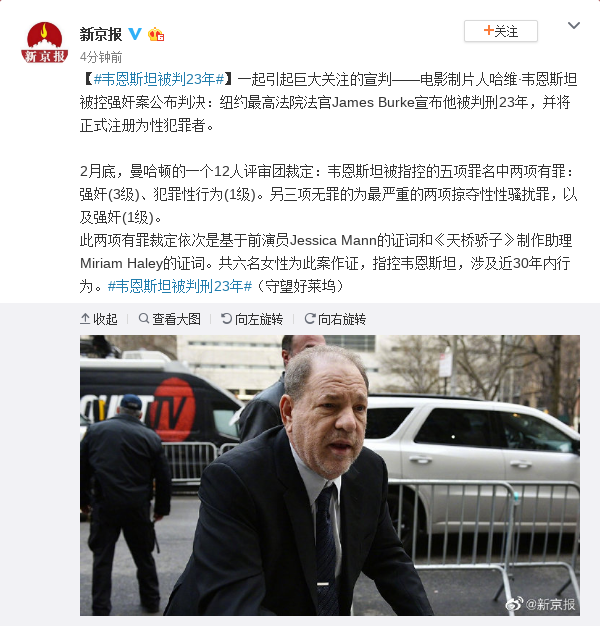
Task: Click the photo of man in suit
Action: pyautogui.click(x=330, y=475)
